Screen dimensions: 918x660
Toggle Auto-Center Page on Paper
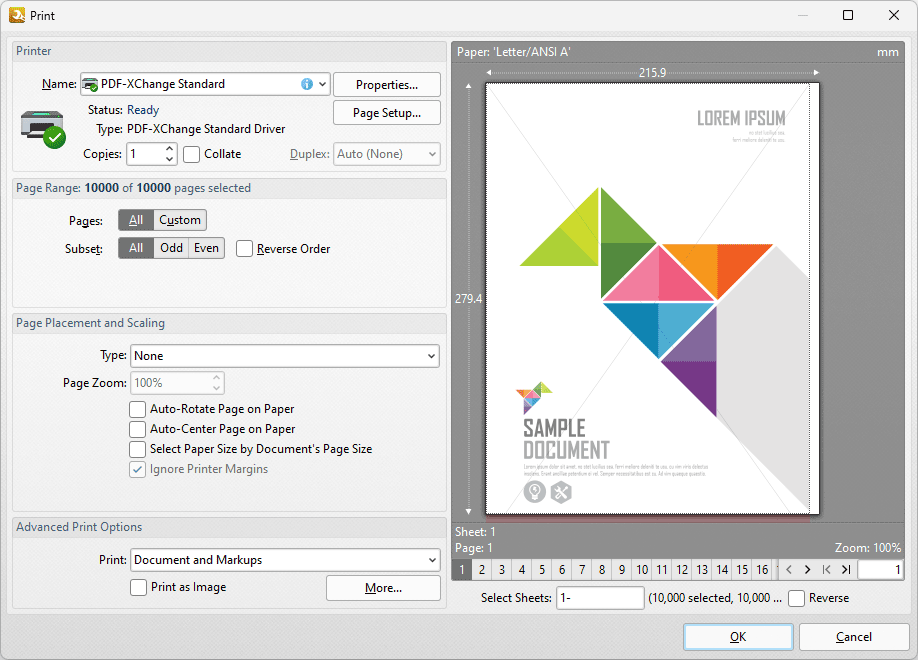click(138, 429)
